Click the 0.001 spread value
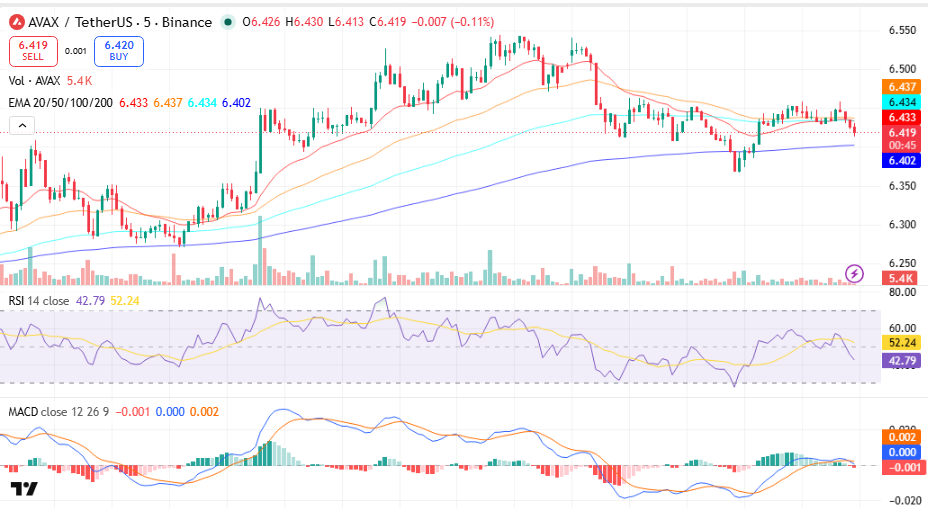This screenshot has width=928, height=512. 76,51
